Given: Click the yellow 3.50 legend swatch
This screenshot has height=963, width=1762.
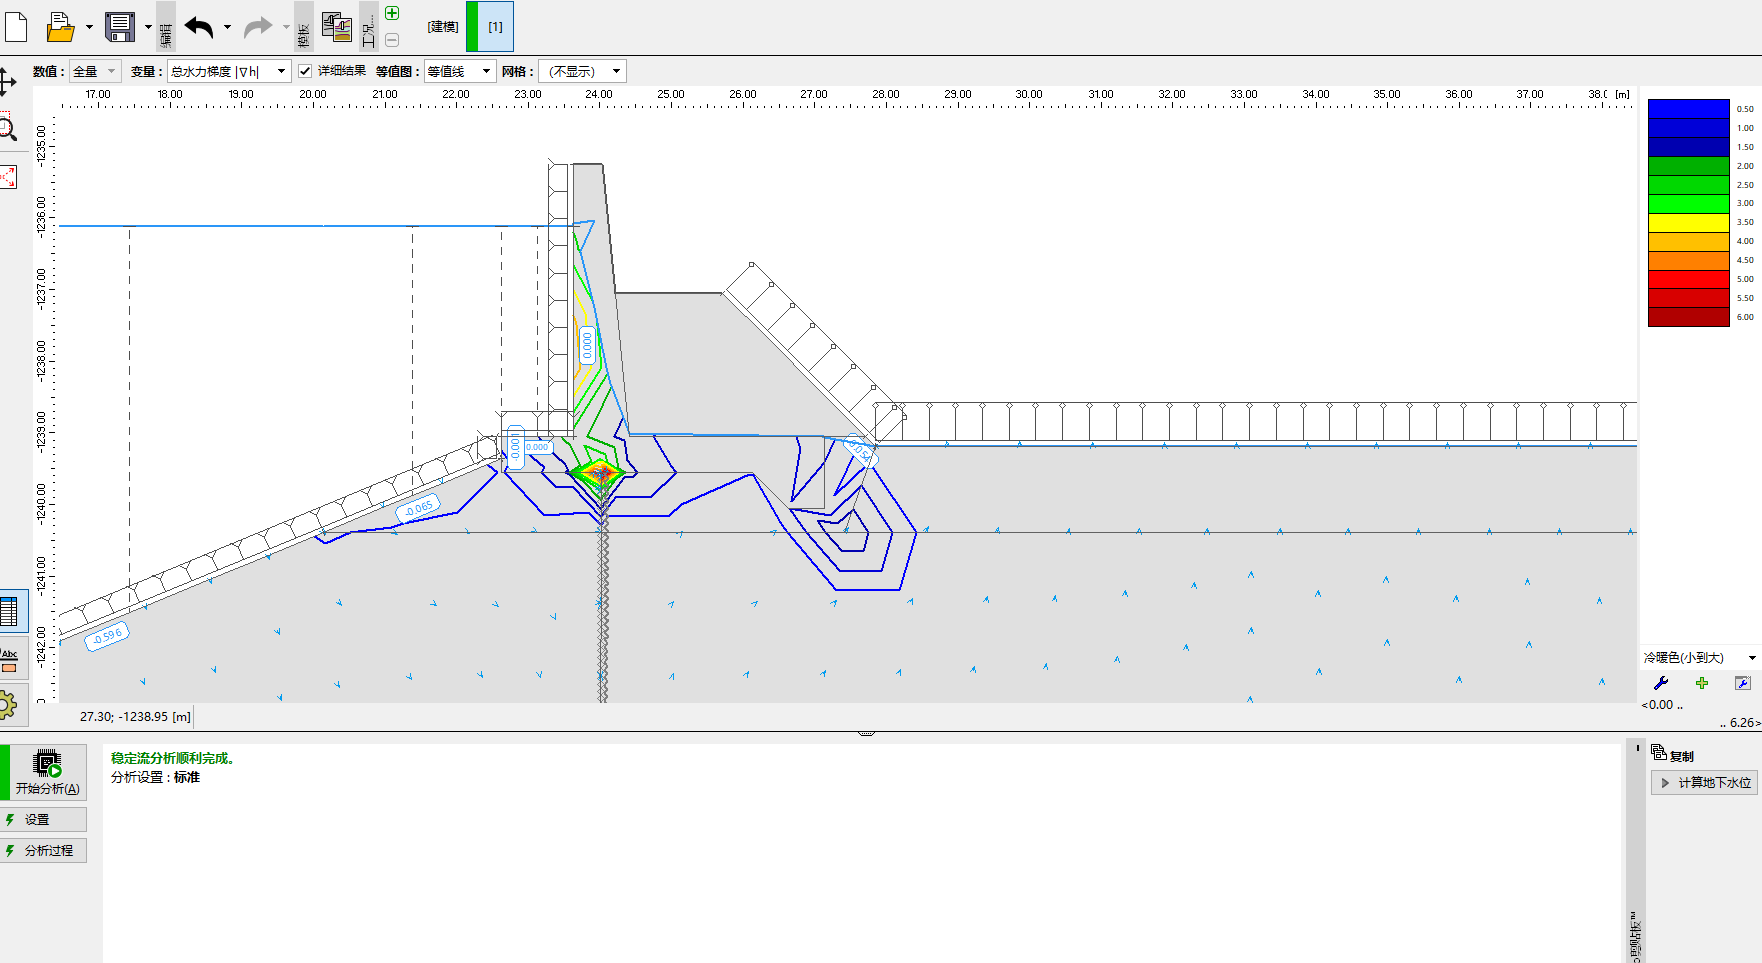Looking at the screenshot, I should [1689, 222].
